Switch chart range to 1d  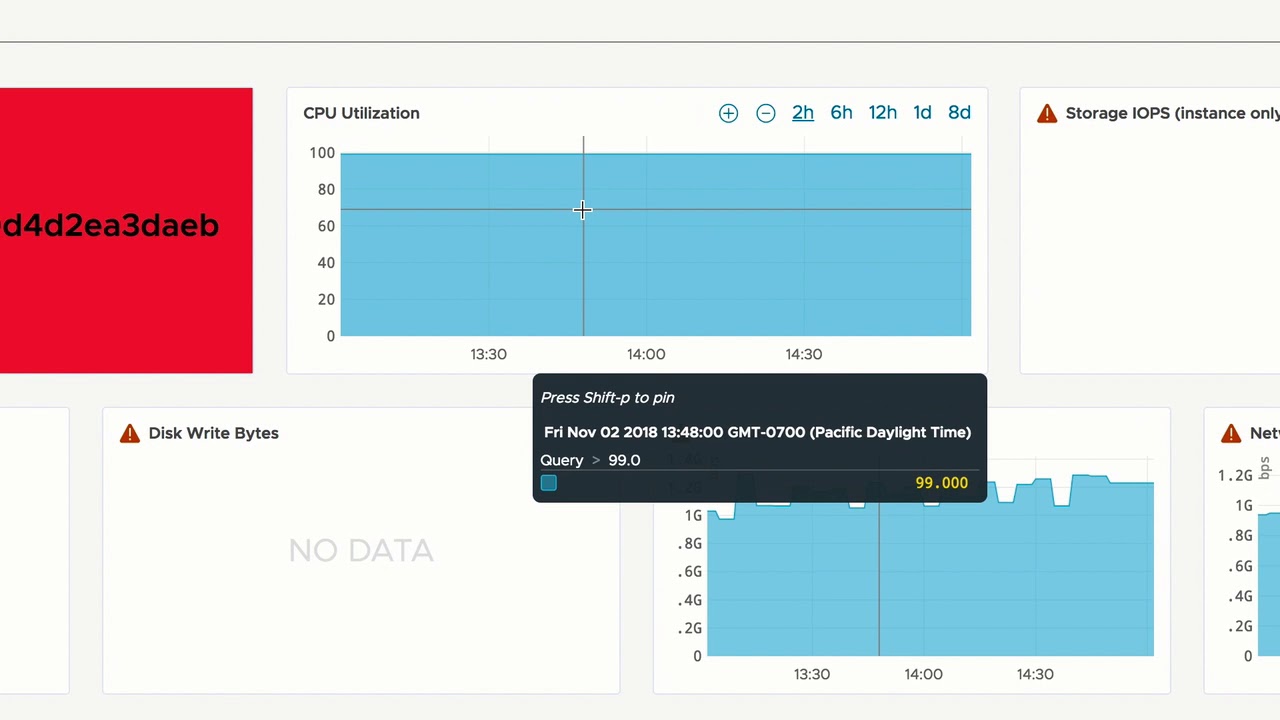tap(922, 113)
